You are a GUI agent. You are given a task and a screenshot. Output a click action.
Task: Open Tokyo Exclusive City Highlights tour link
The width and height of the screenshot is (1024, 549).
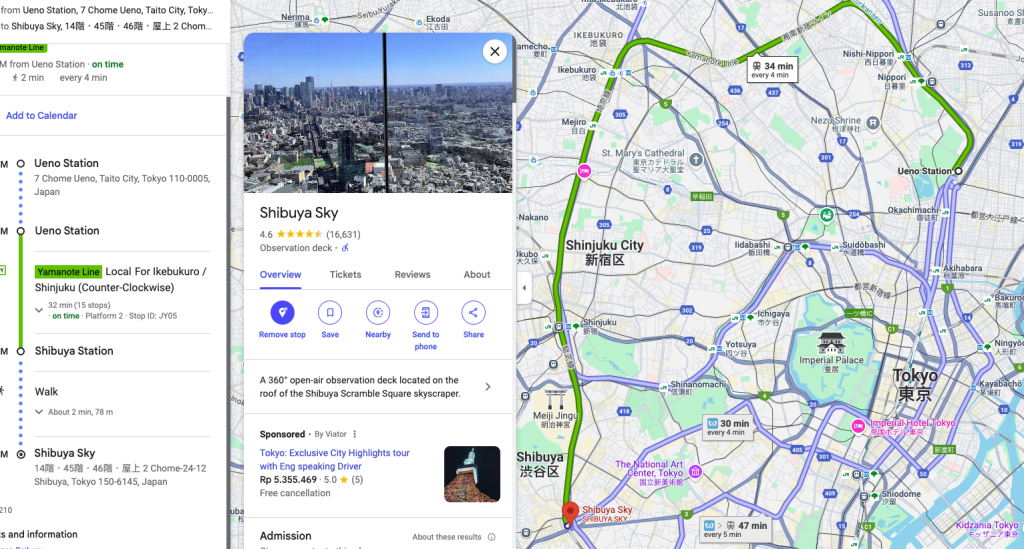point(334,460)
